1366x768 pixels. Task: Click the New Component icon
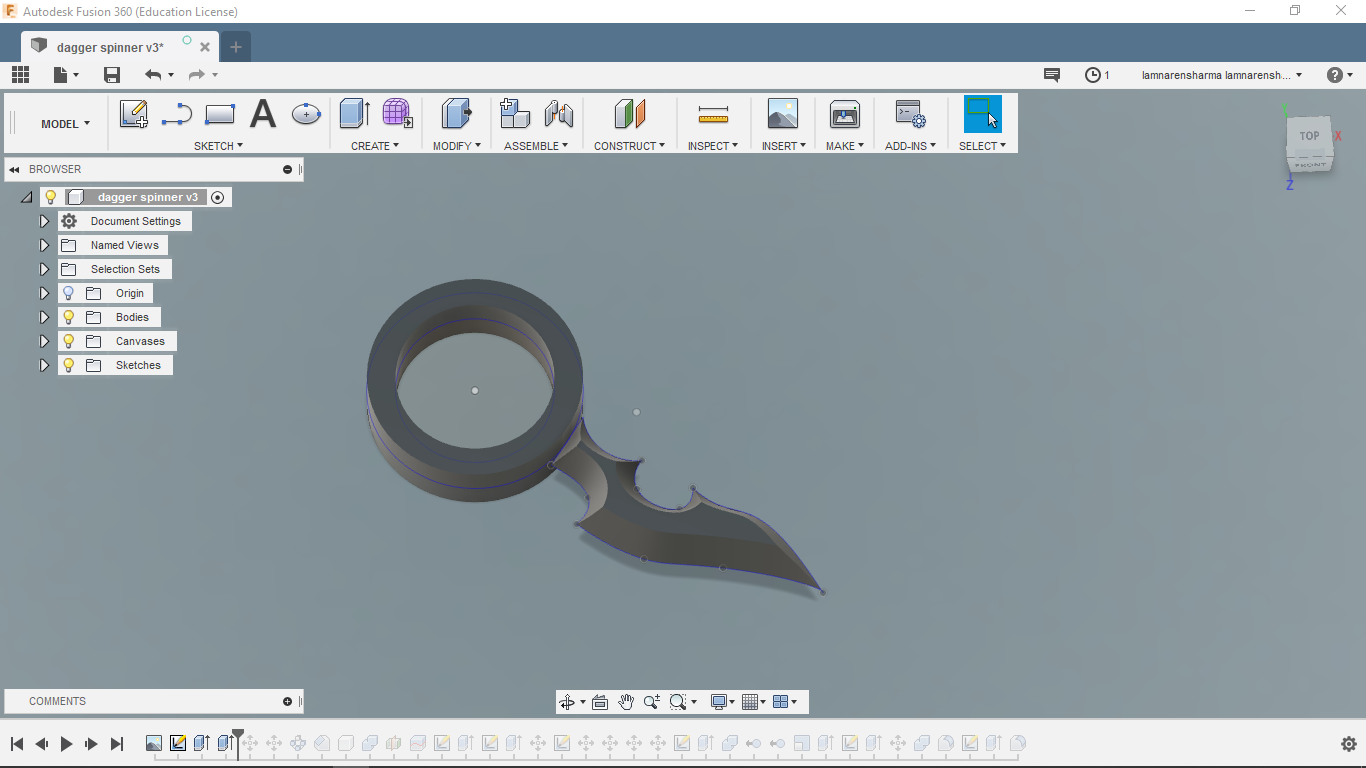(x=515, y=114)
